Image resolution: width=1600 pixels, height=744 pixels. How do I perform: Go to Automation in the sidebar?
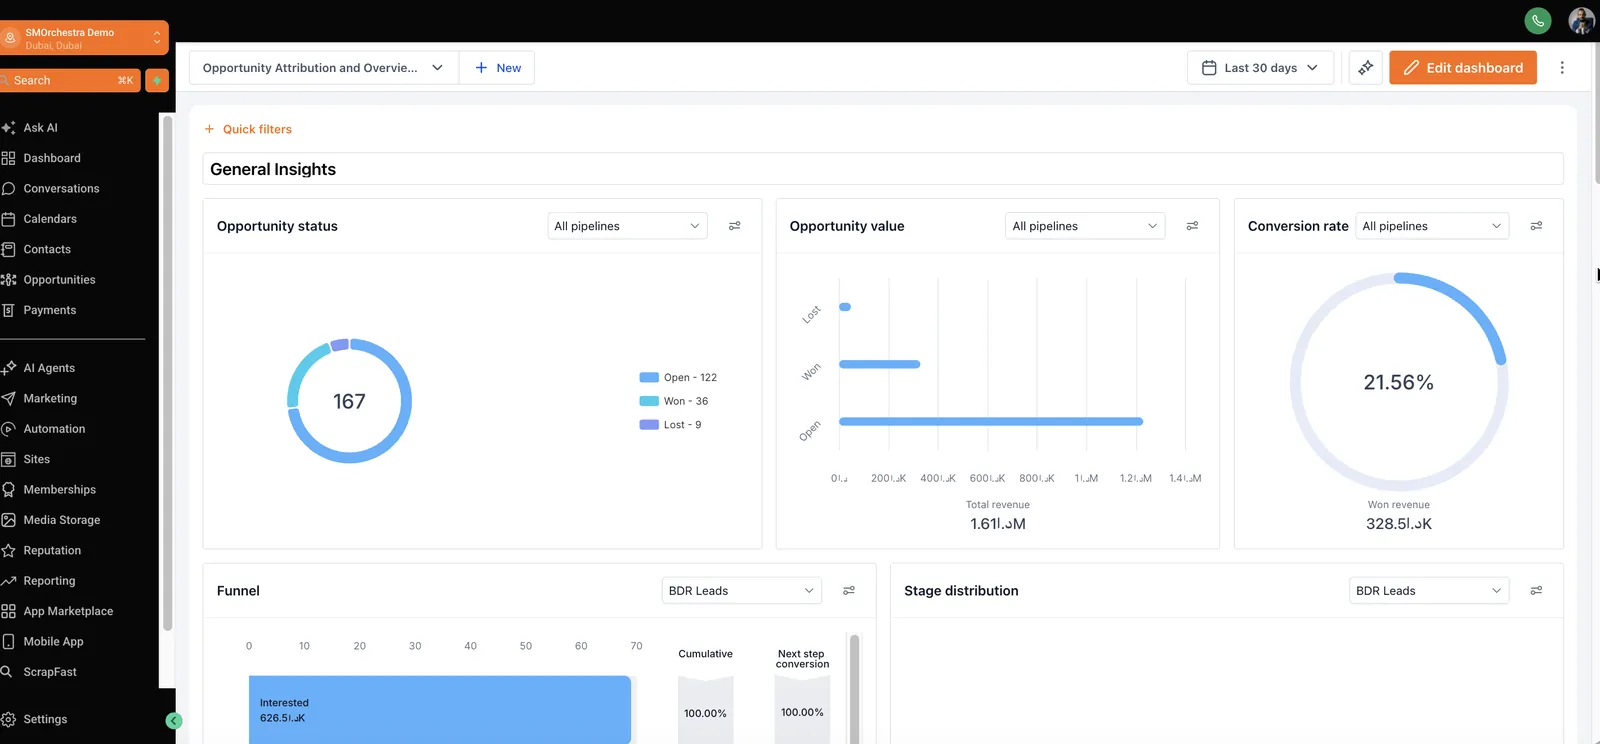54,429
